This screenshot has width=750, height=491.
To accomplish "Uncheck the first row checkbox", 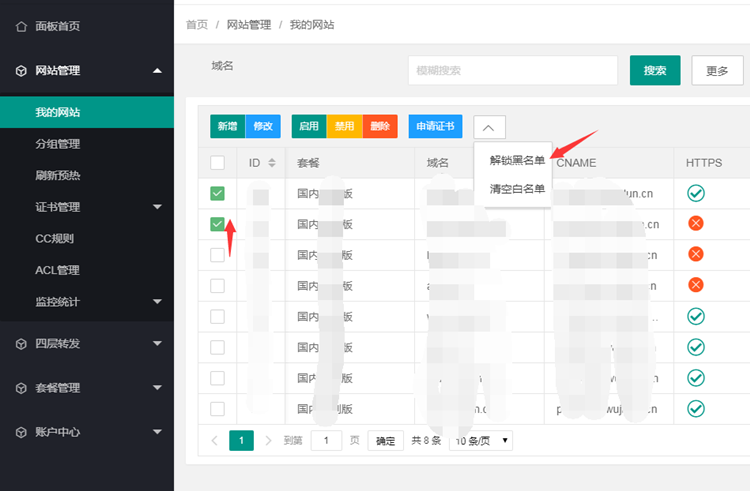I will point(217,193).
